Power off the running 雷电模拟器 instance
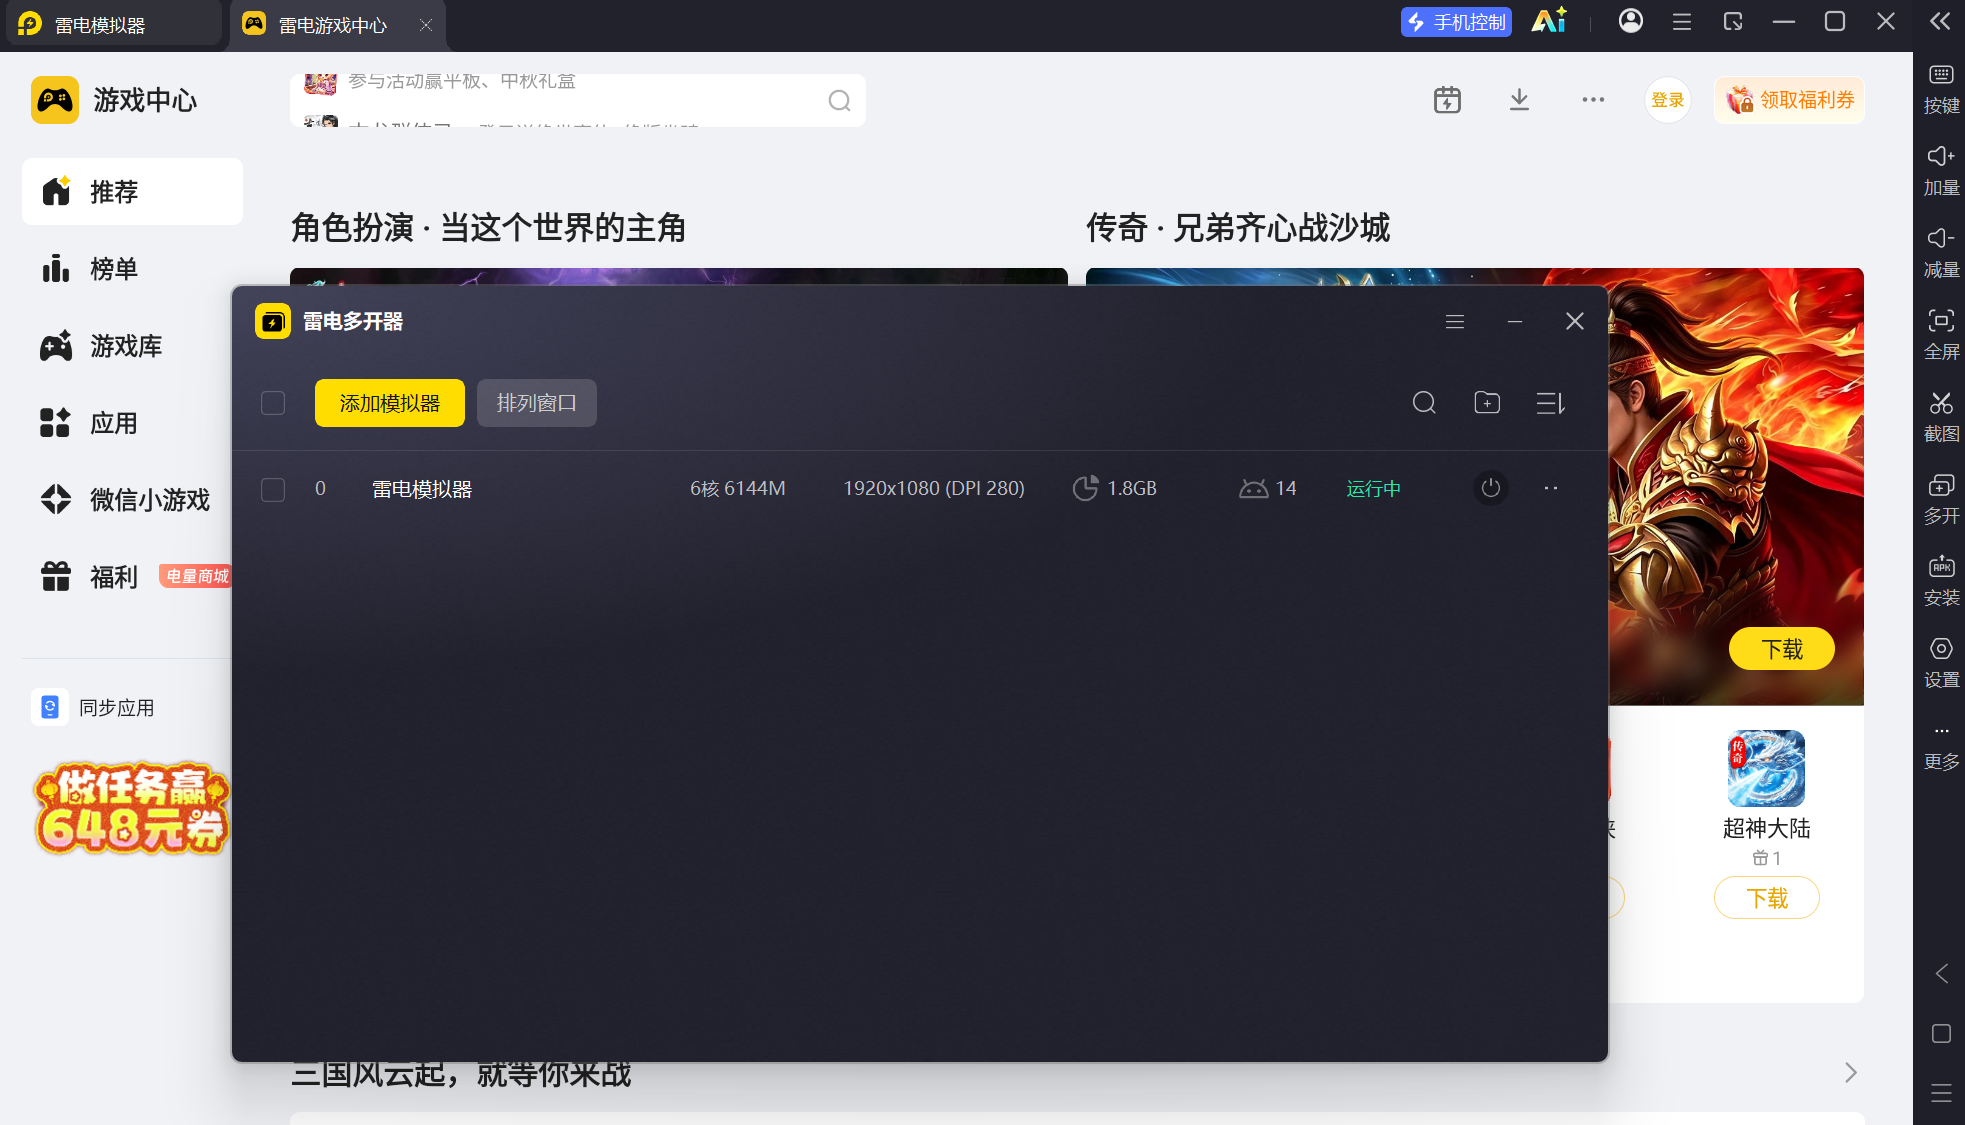1965x1125 pixels. pos(1491,488)
